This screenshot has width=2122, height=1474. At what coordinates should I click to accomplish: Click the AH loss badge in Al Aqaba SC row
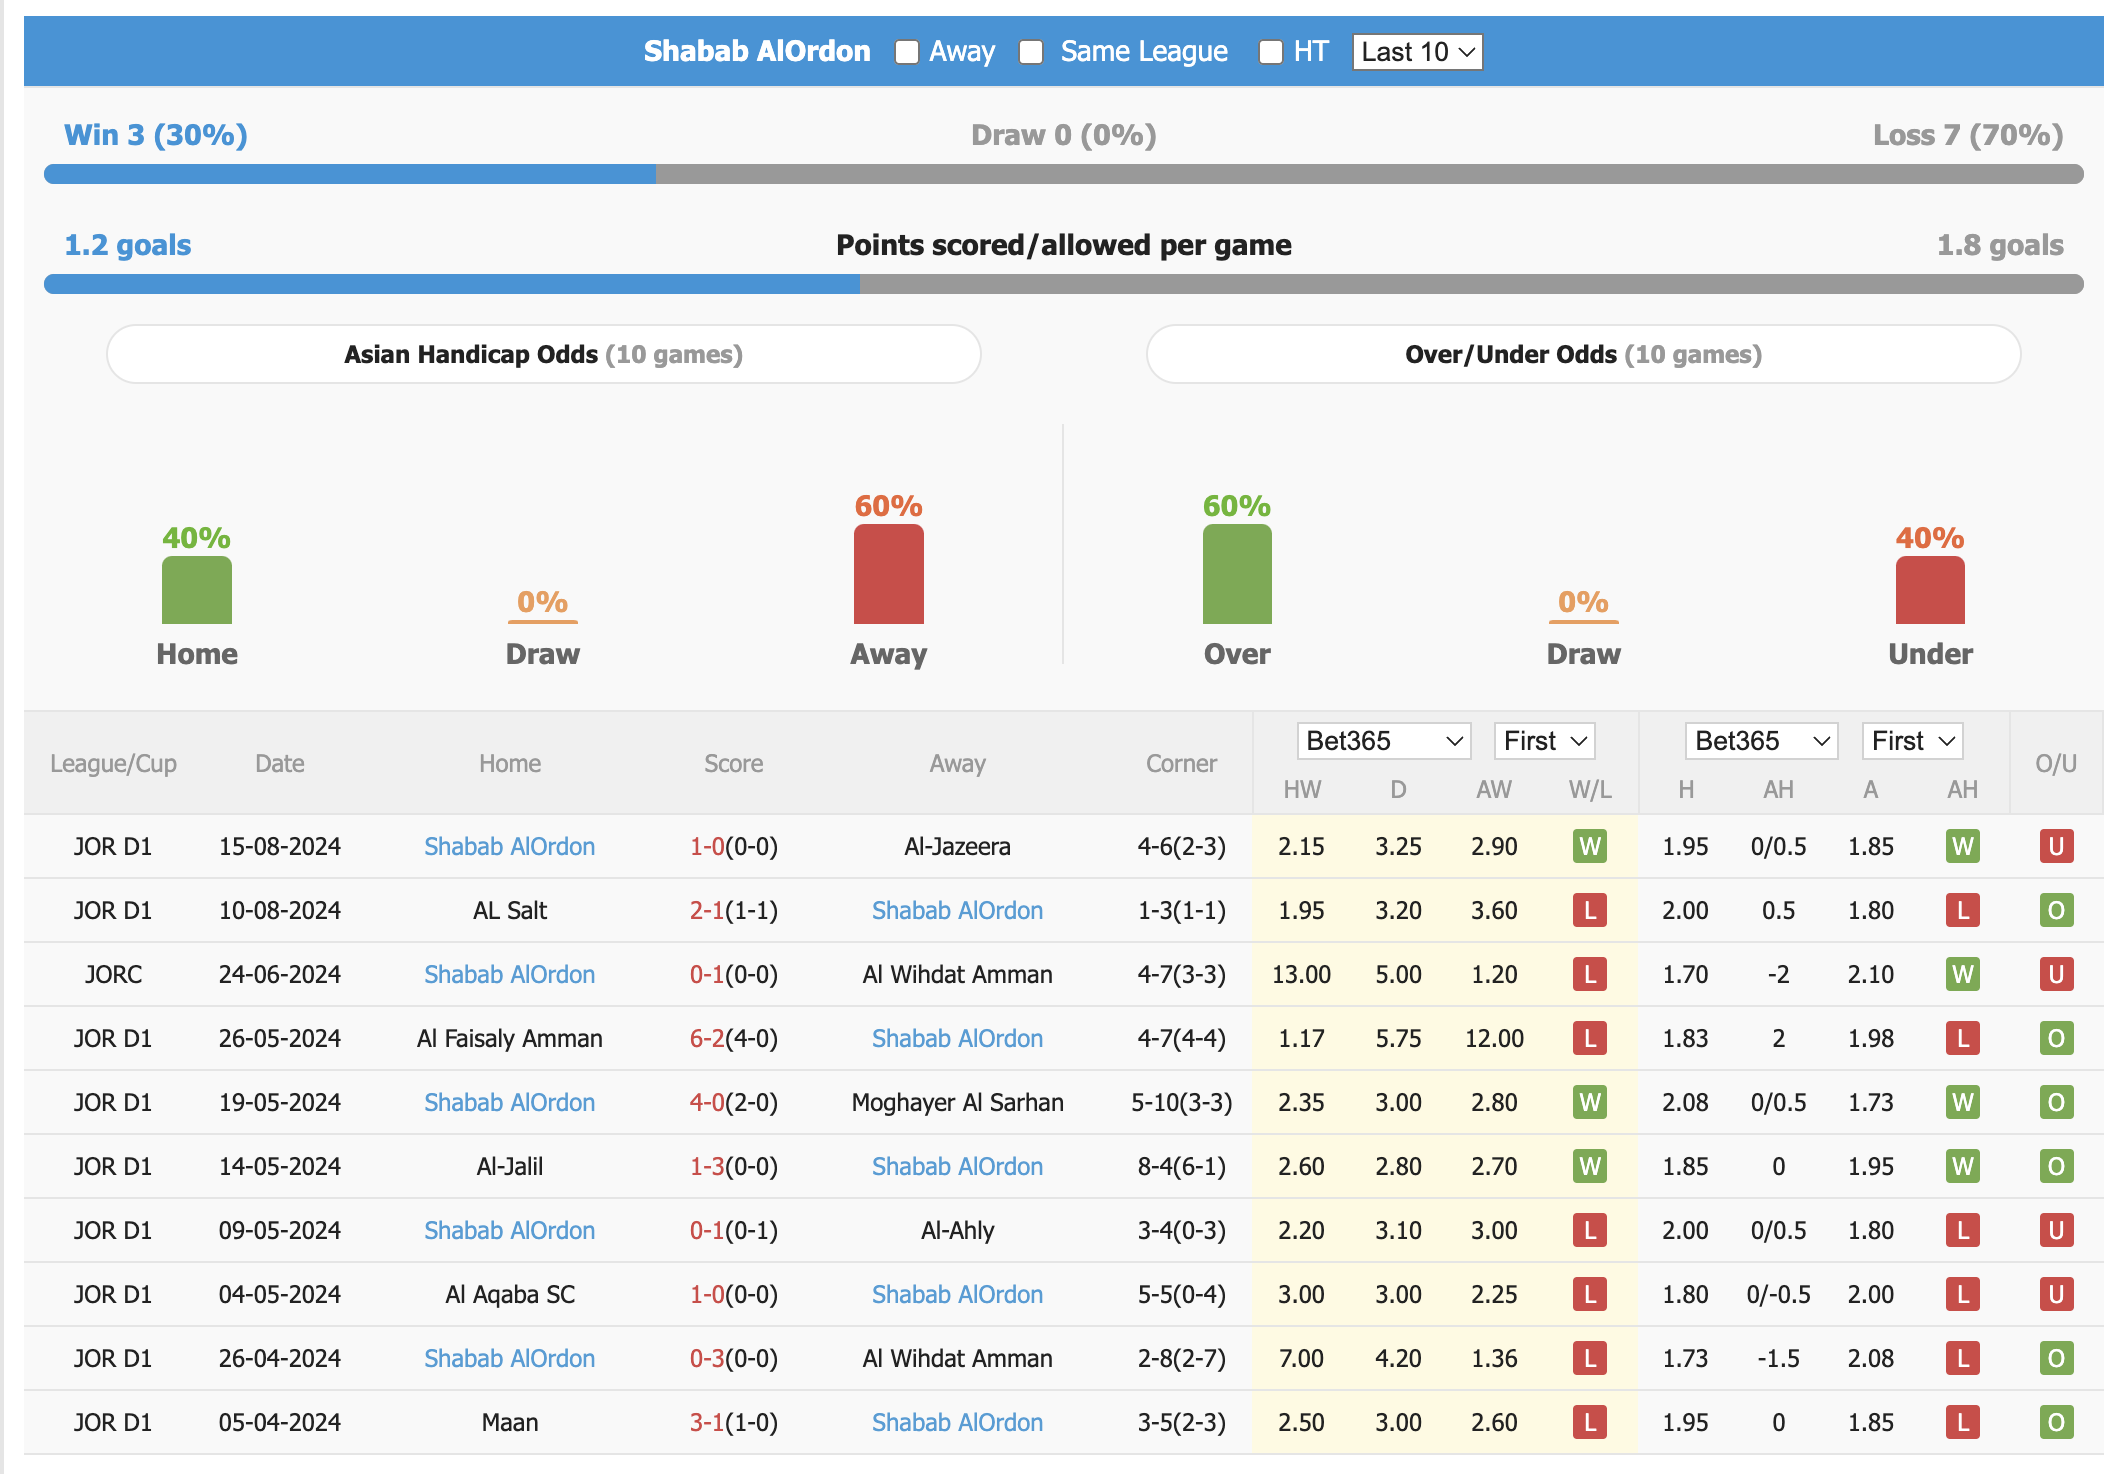(x=1963, y=1294)
